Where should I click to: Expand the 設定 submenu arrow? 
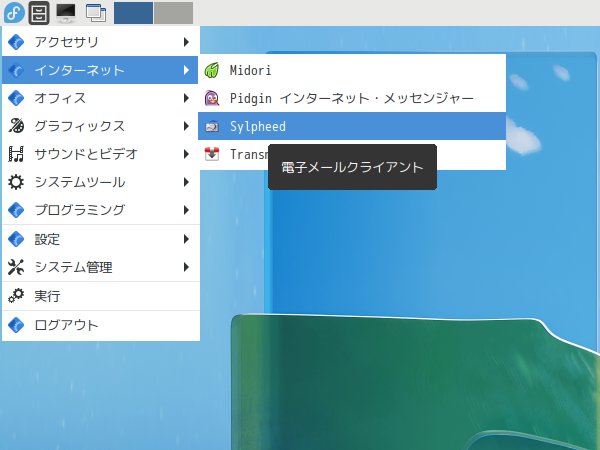pos(186,239)
